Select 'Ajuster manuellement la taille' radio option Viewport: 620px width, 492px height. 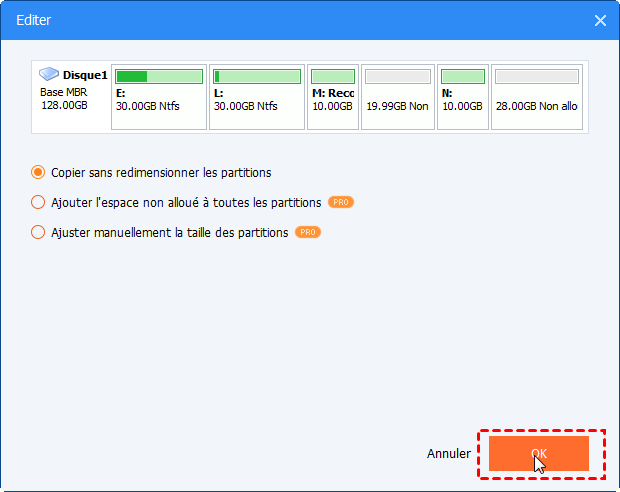[38, 232]
